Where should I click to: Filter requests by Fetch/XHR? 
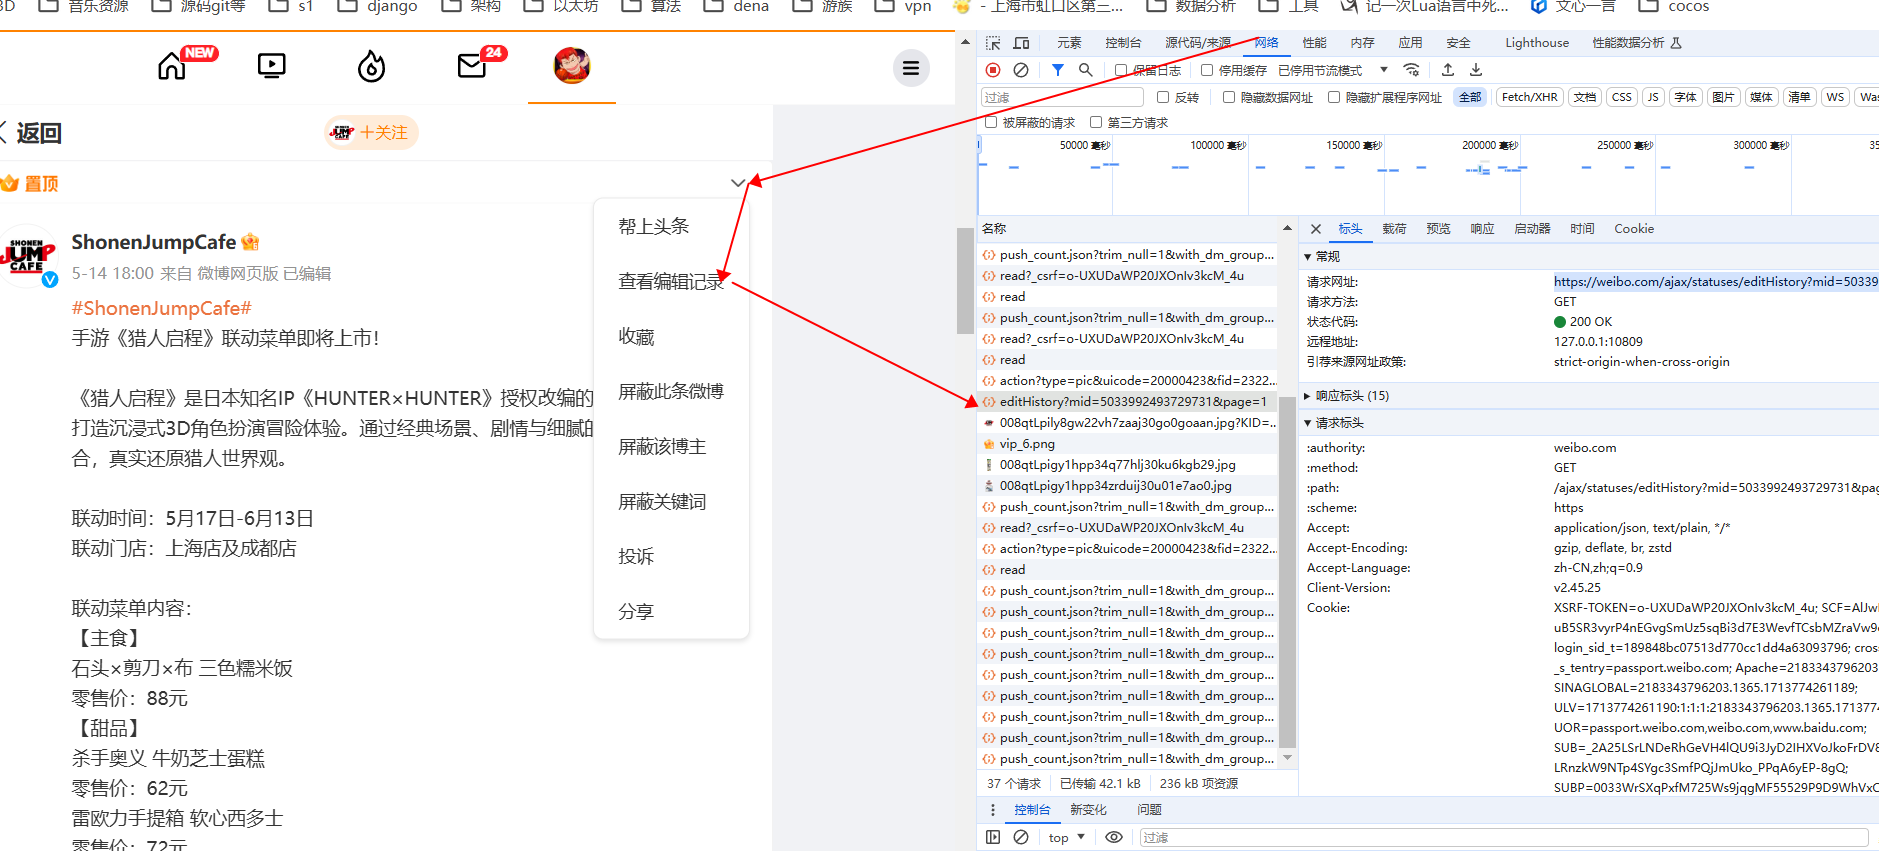click(1529, 97)
